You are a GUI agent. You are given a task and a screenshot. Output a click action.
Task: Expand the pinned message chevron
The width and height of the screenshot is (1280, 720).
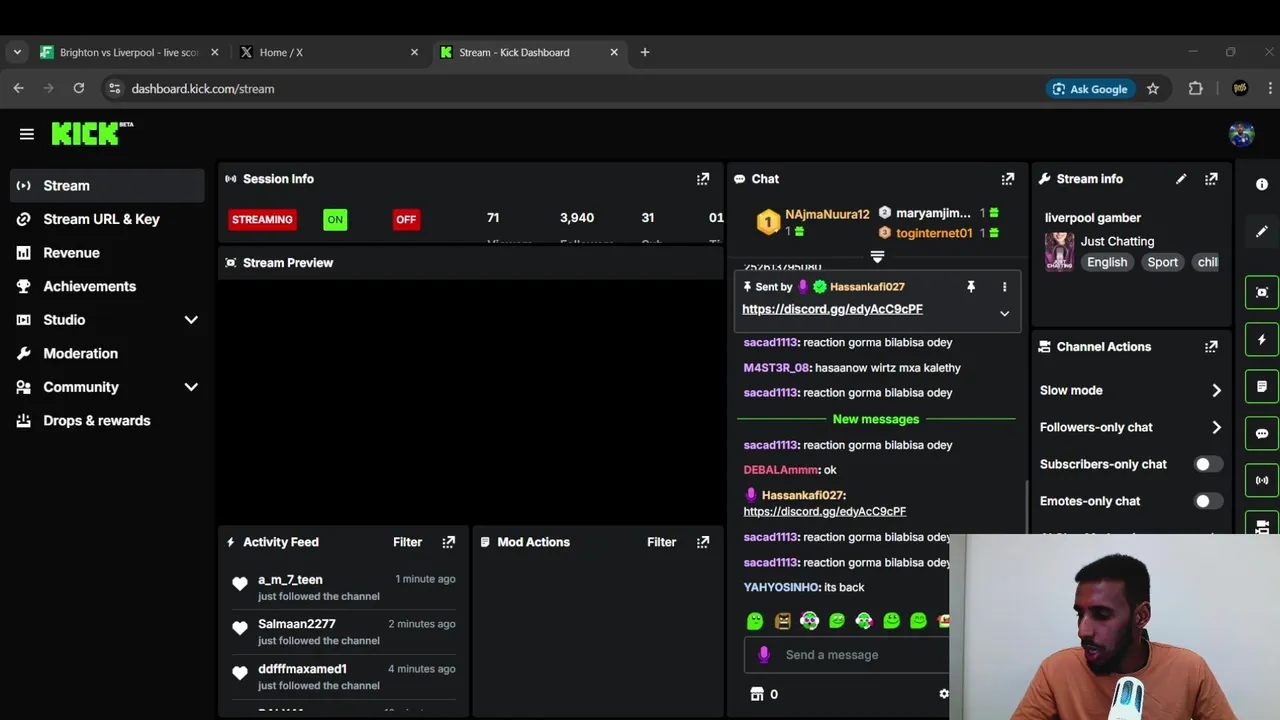(x=1004, y=313)
